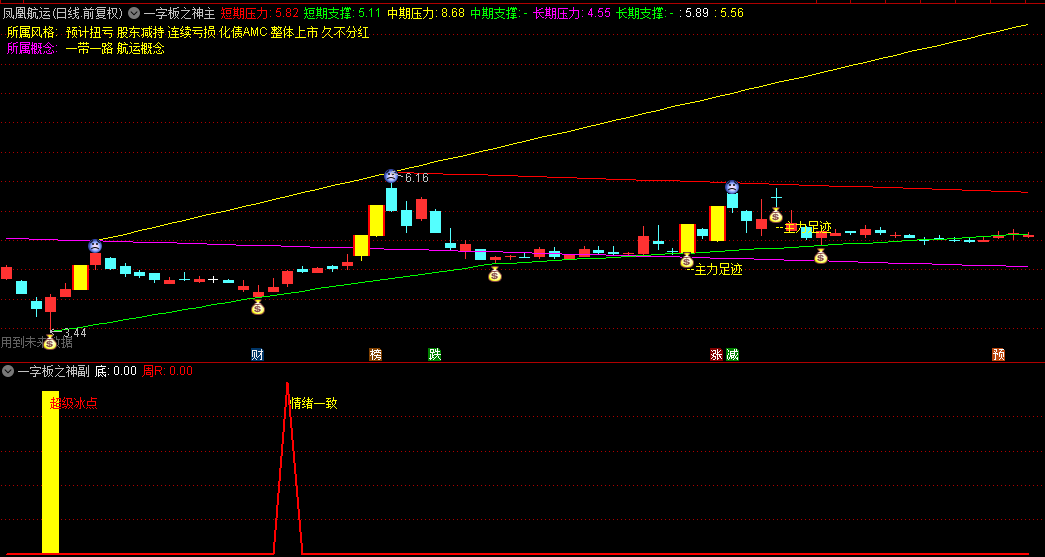Open the green 跌 event marker
Screen dimensions: 1045x557
(435, 354)
